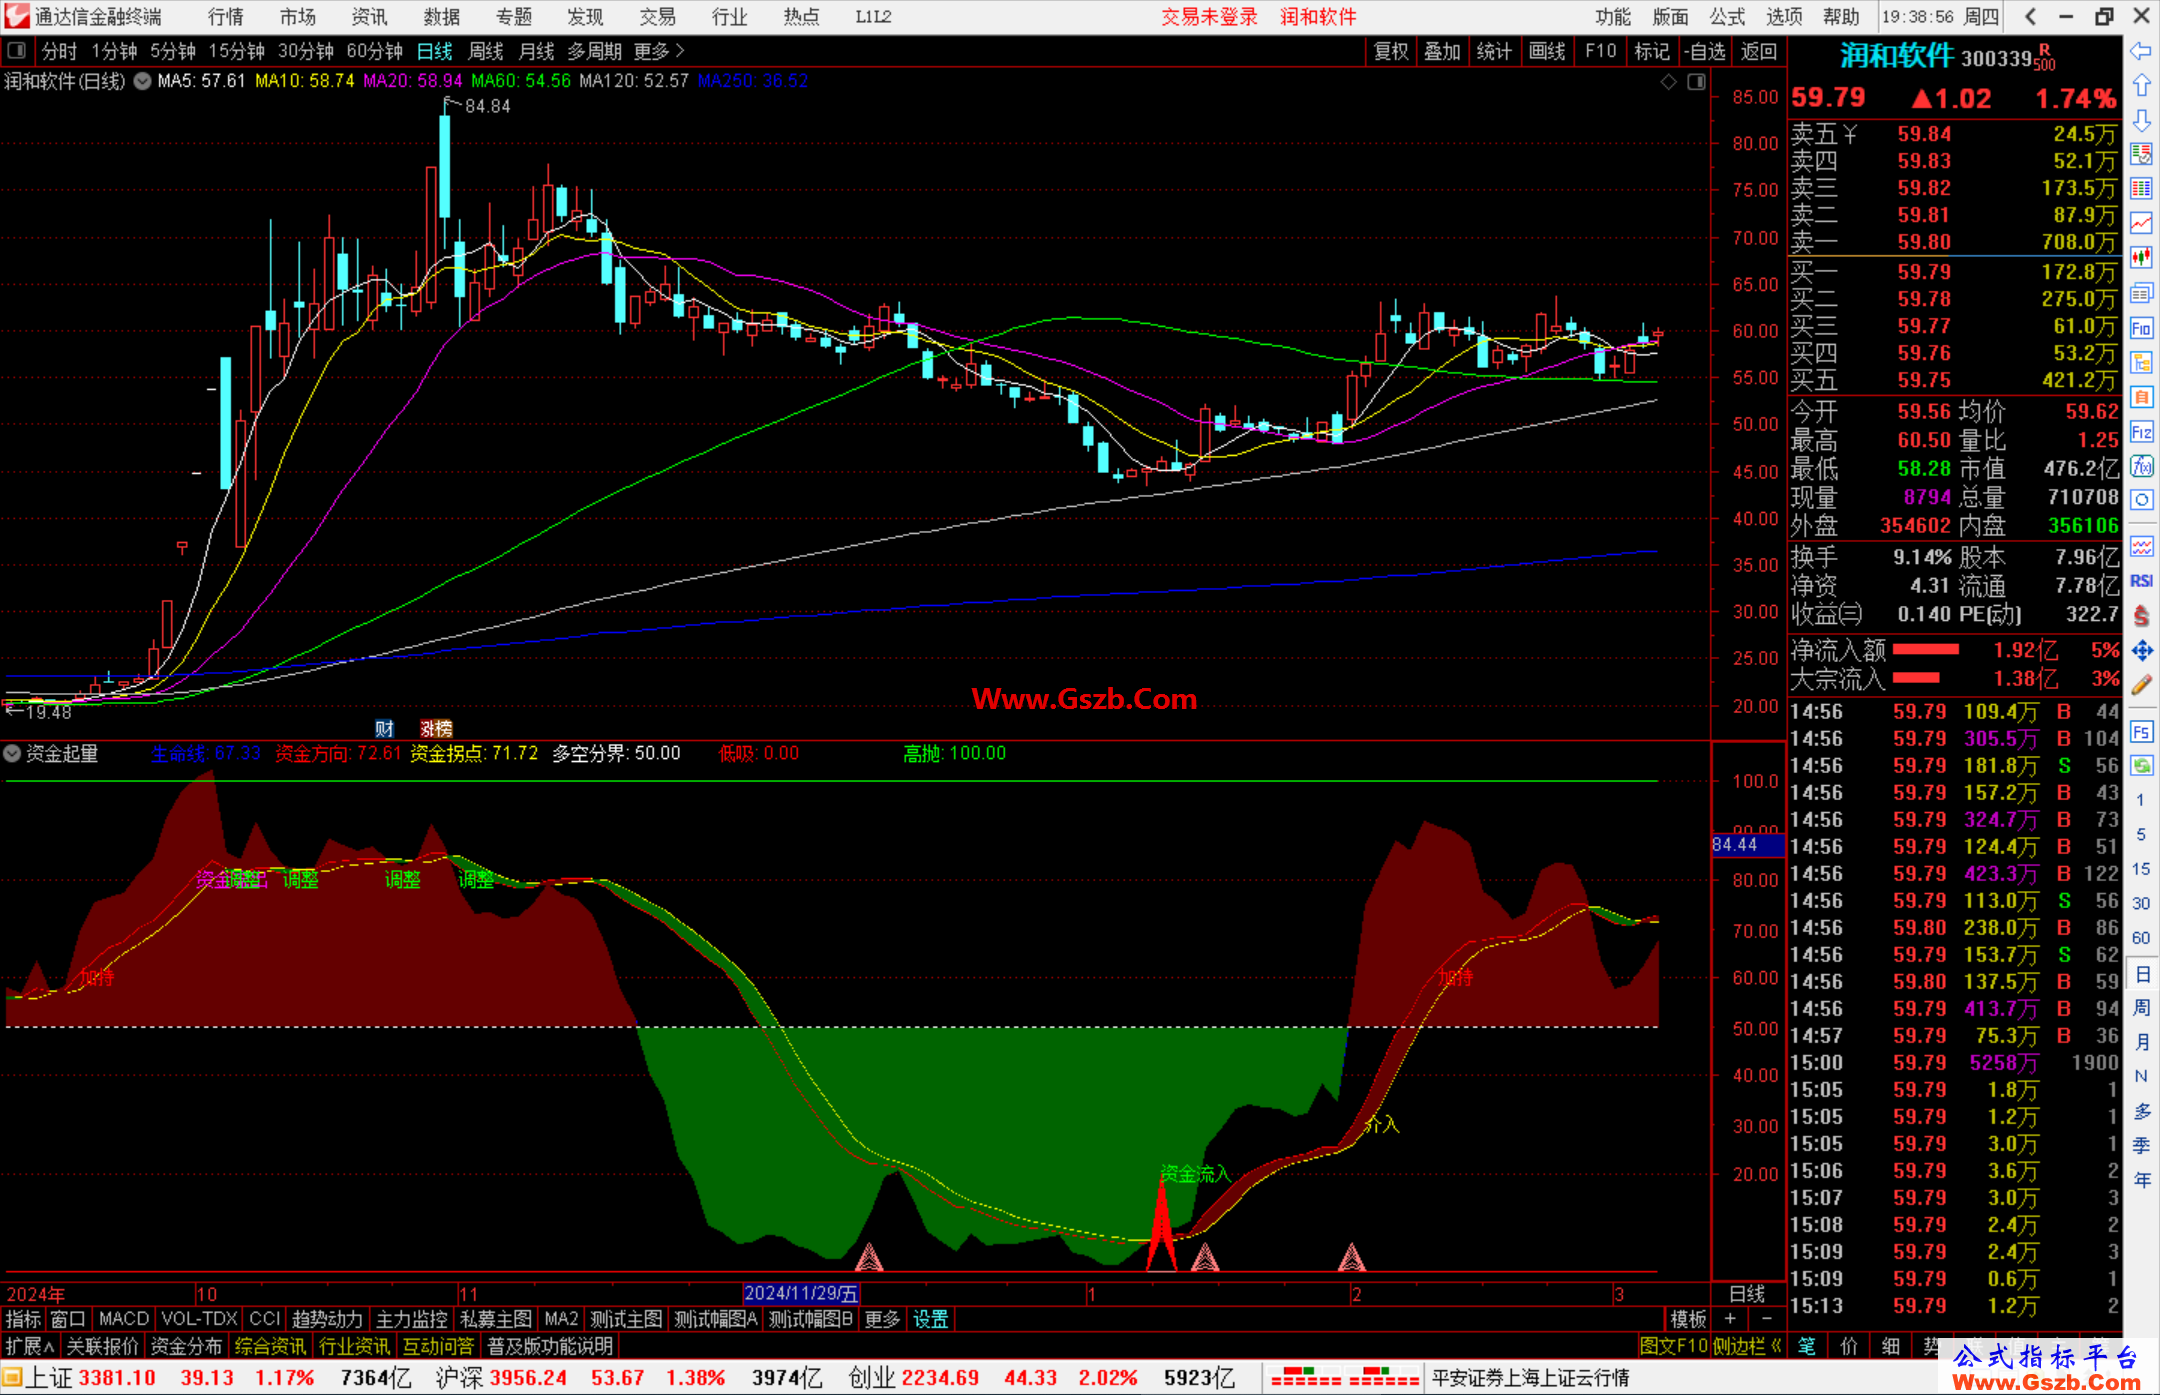Screen dimensions: 2160x1395
Task: Click the wavy multi-line indicator icon
Action: (x=2141, y=546)
